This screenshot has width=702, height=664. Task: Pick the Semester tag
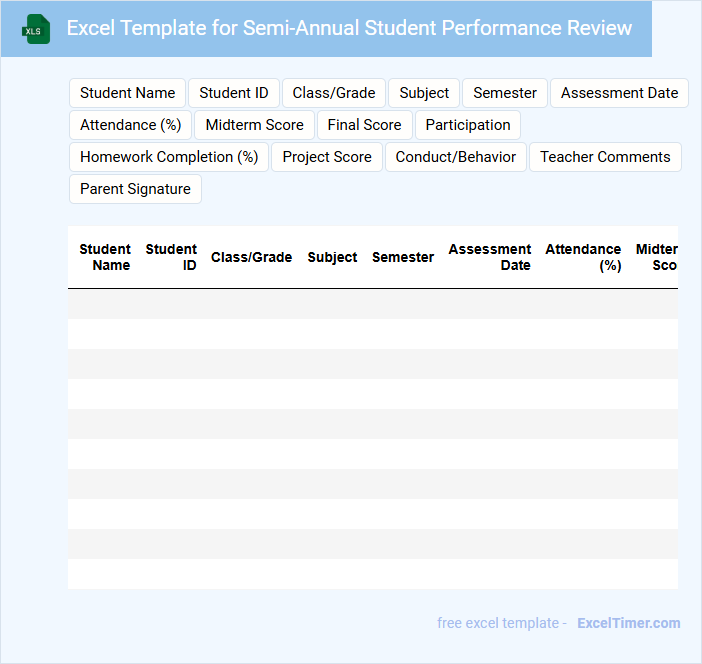pos(505,93)
